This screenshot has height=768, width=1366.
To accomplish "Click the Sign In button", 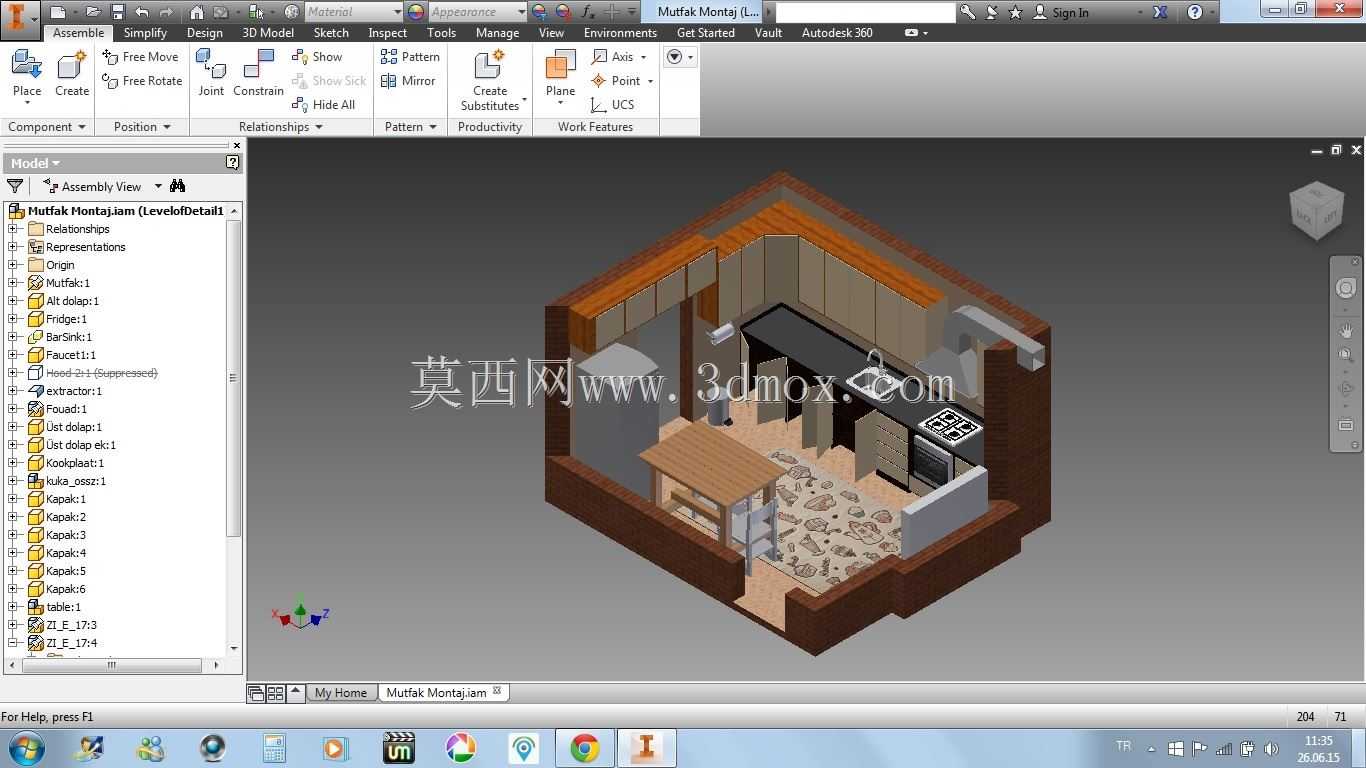I will click(1061, 12).
